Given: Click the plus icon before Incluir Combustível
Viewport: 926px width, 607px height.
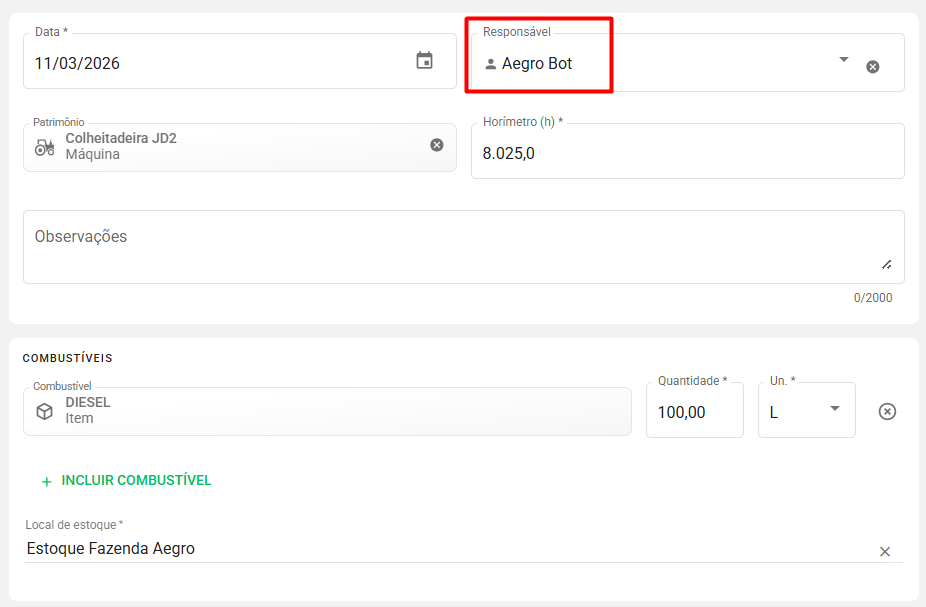Looking at the screenshot, I should pyautogui.click(x=46, y=481).
